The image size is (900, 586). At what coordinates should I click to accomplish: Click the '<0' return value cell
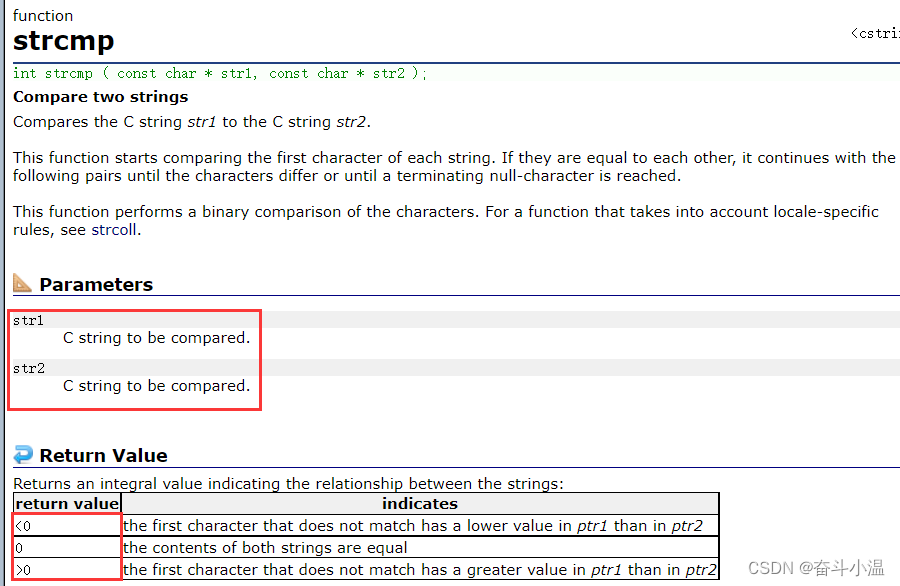click(x=67, y=526)
